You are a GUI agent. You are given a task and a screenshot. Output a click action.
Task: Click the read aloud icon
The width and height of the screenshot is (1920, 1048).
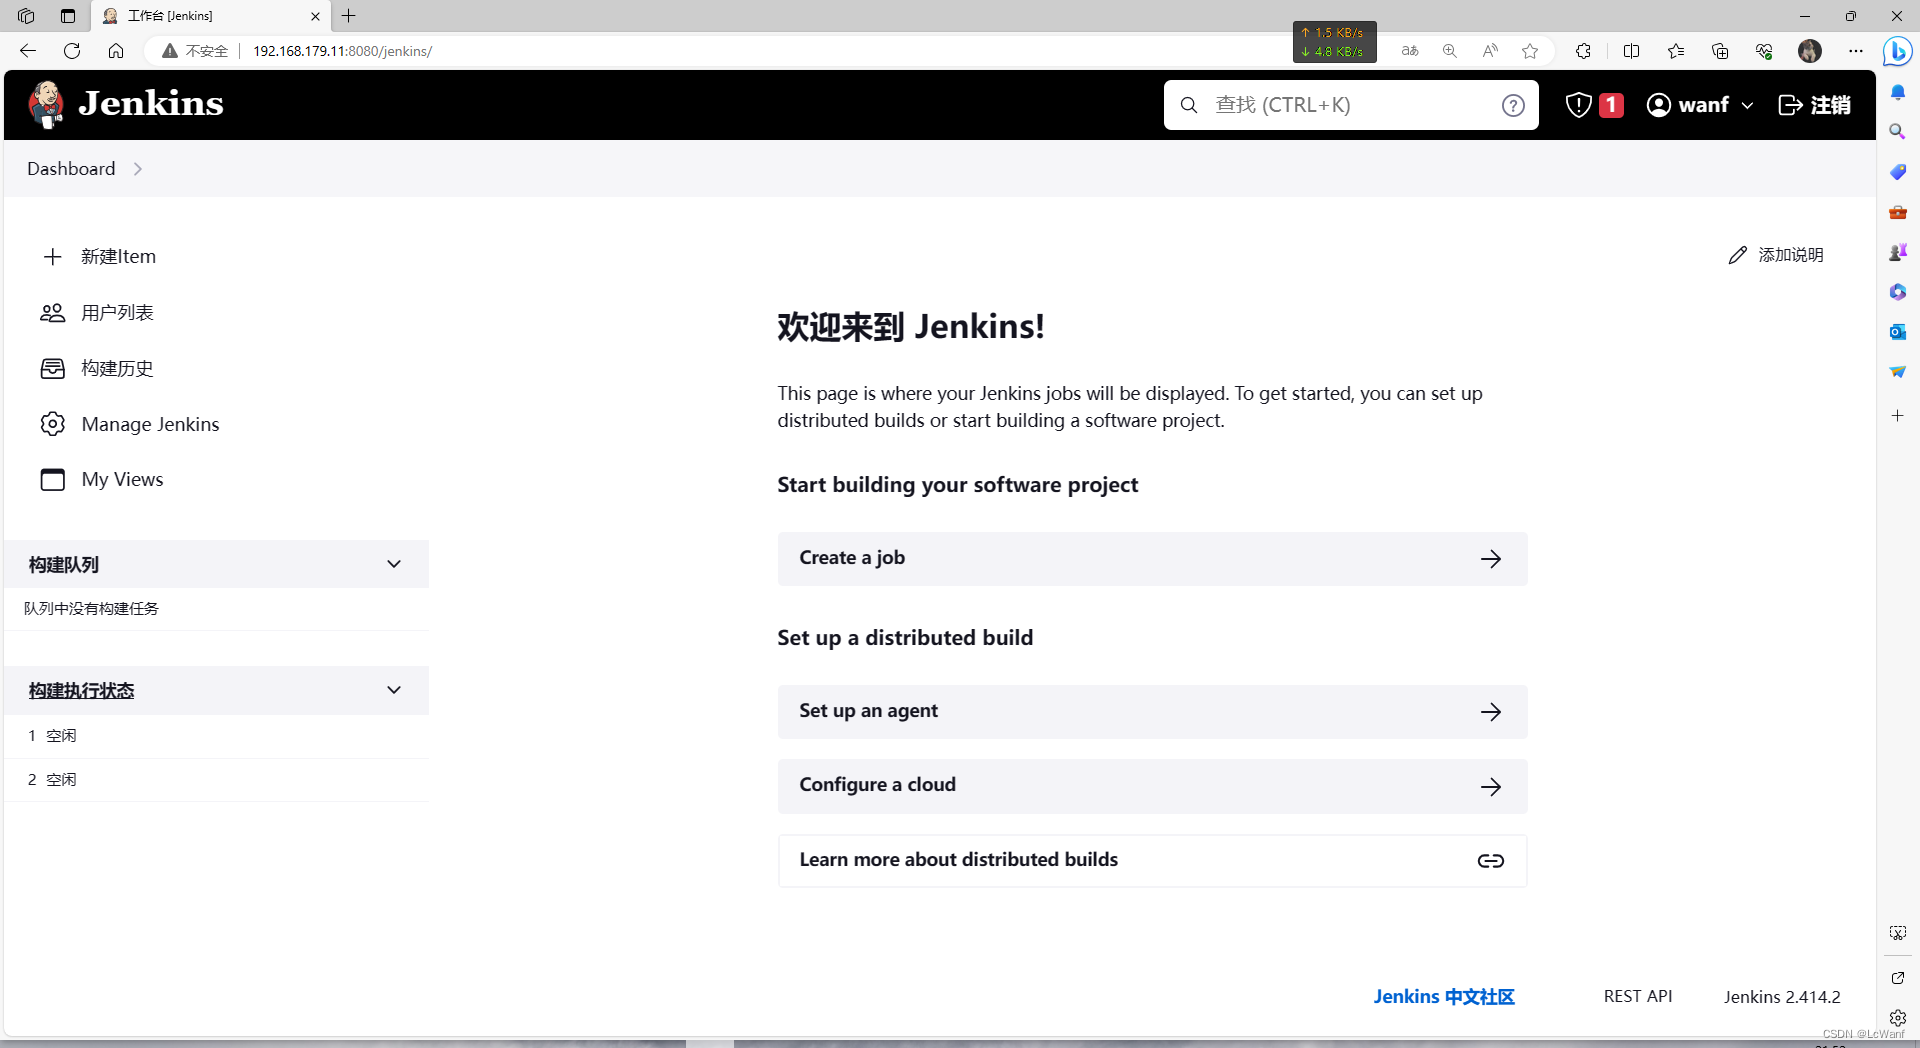coord(1490,51)
